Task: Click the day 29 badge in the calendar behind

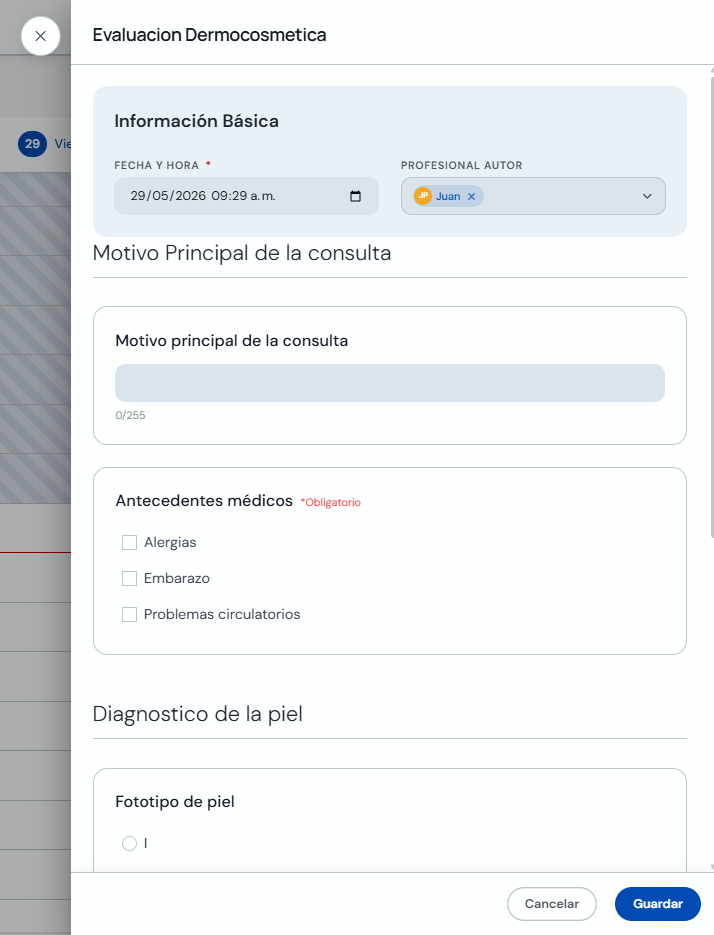Action: 32,144
